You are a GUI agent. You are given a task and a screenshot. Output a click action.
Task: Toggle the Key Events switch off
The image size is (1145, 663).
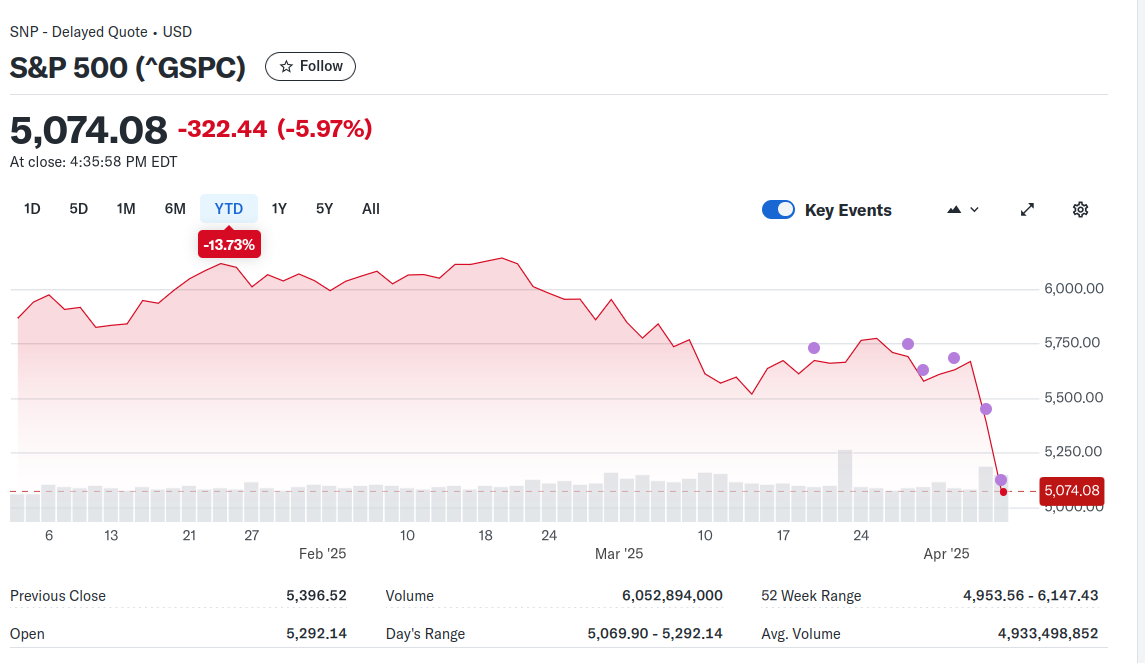point(778,210)
